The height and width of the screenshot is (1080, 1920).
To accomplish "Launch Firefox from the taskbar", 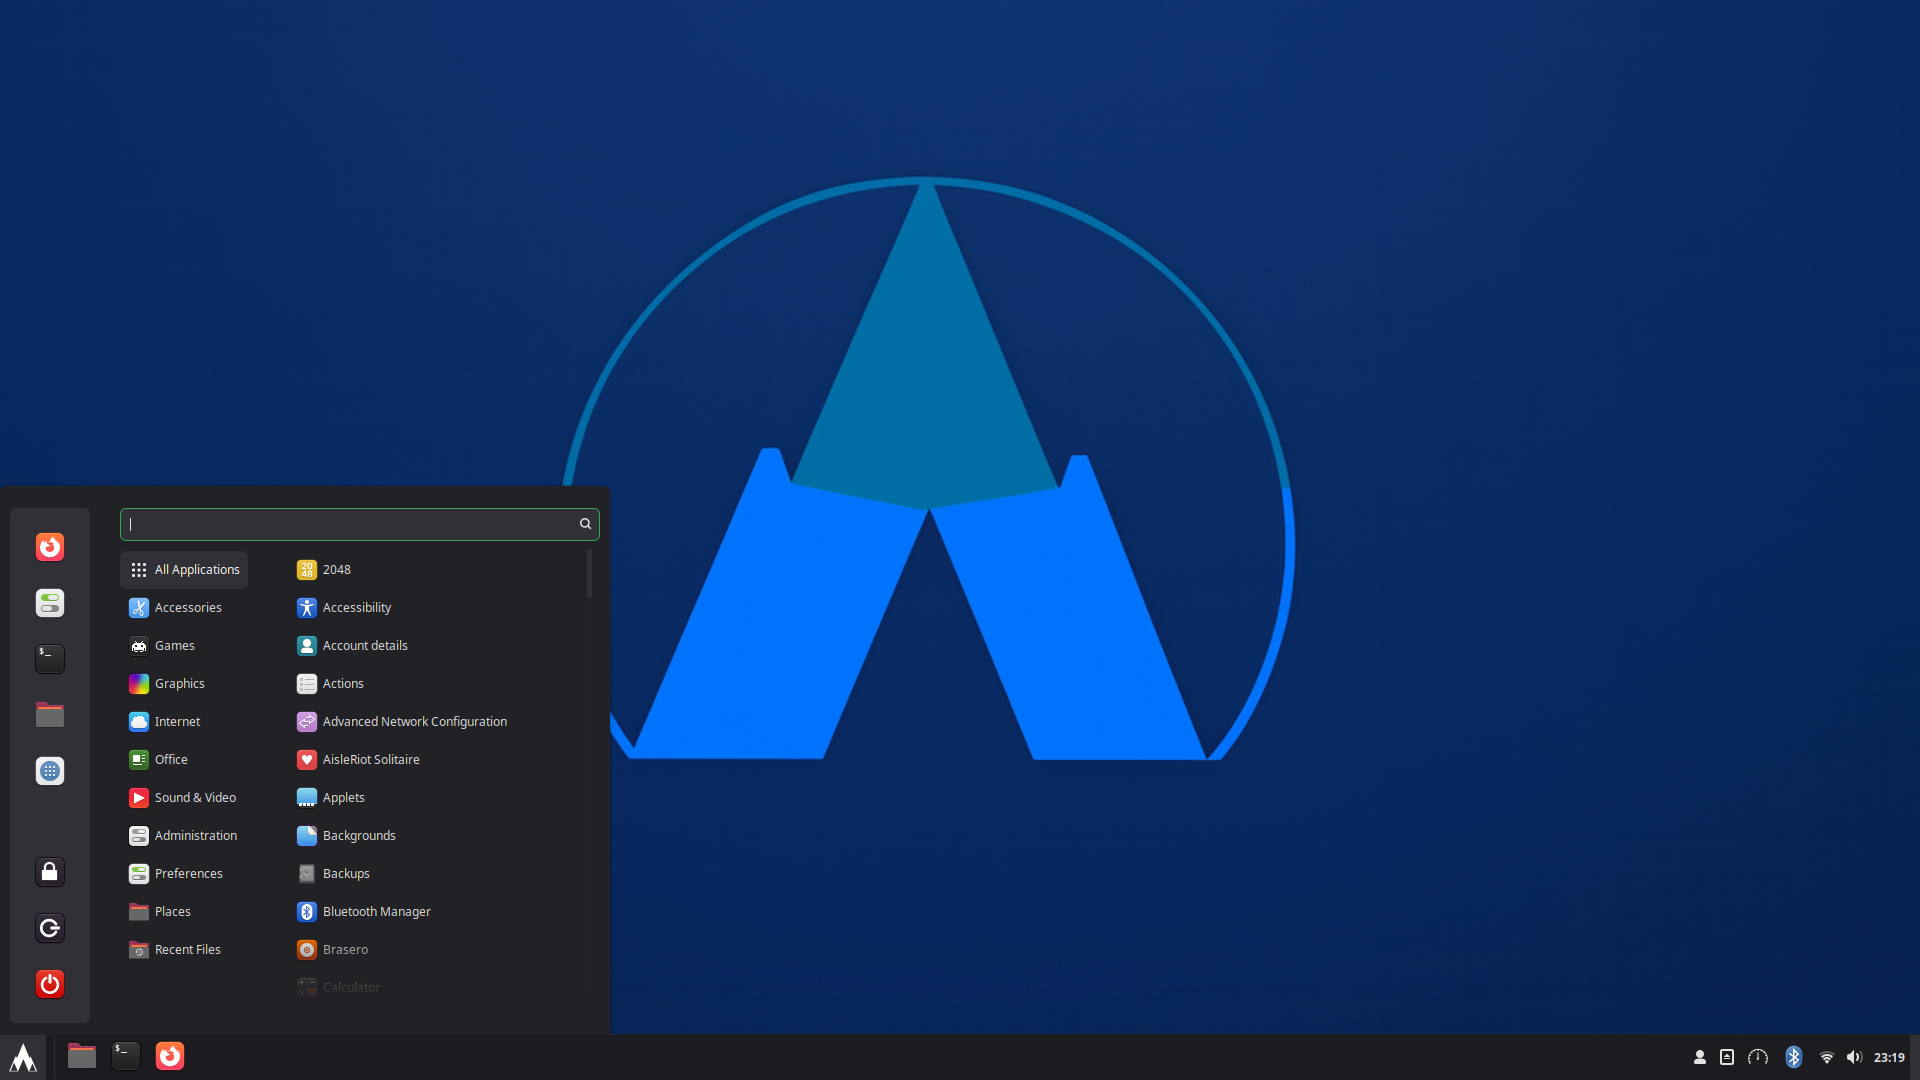I will [x=170, y=1055].
